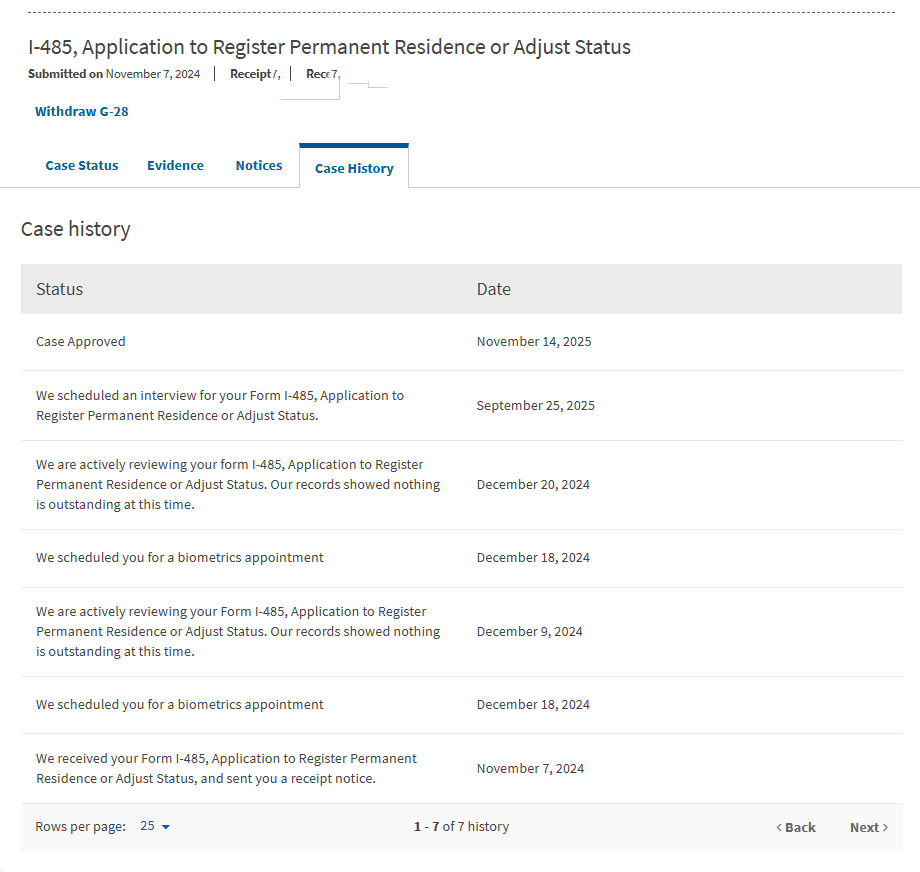This screenshot has width=920, height=872.
Task: Open the Evidence tab
Action: pos(175,166)
